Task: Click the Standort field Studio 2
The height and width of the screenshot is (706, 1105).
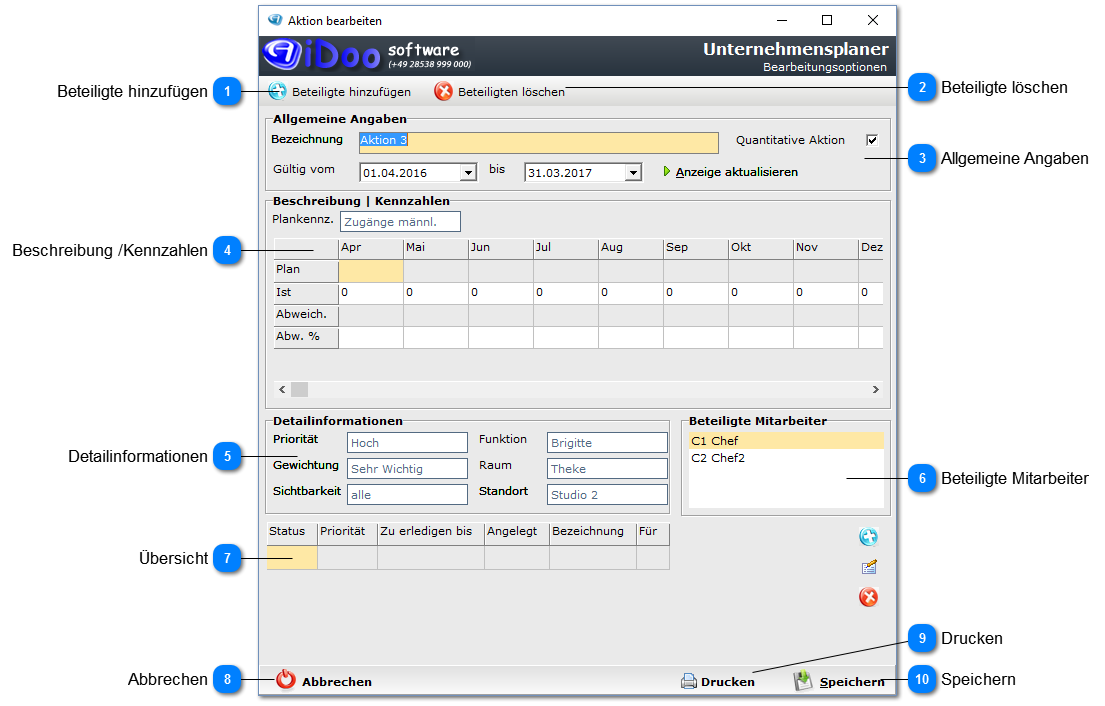Action: [x=607, y=495]
